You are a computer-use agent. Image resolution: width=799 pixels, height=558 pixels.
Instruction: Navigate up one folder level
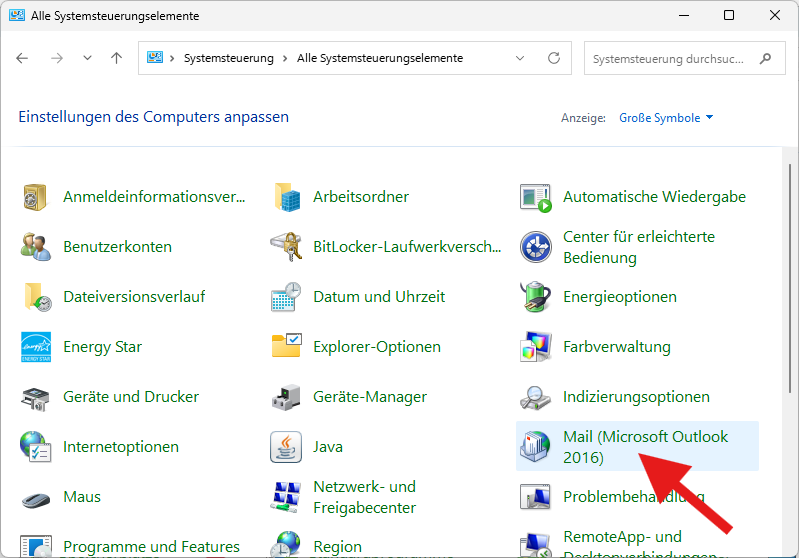pos(116,58)
